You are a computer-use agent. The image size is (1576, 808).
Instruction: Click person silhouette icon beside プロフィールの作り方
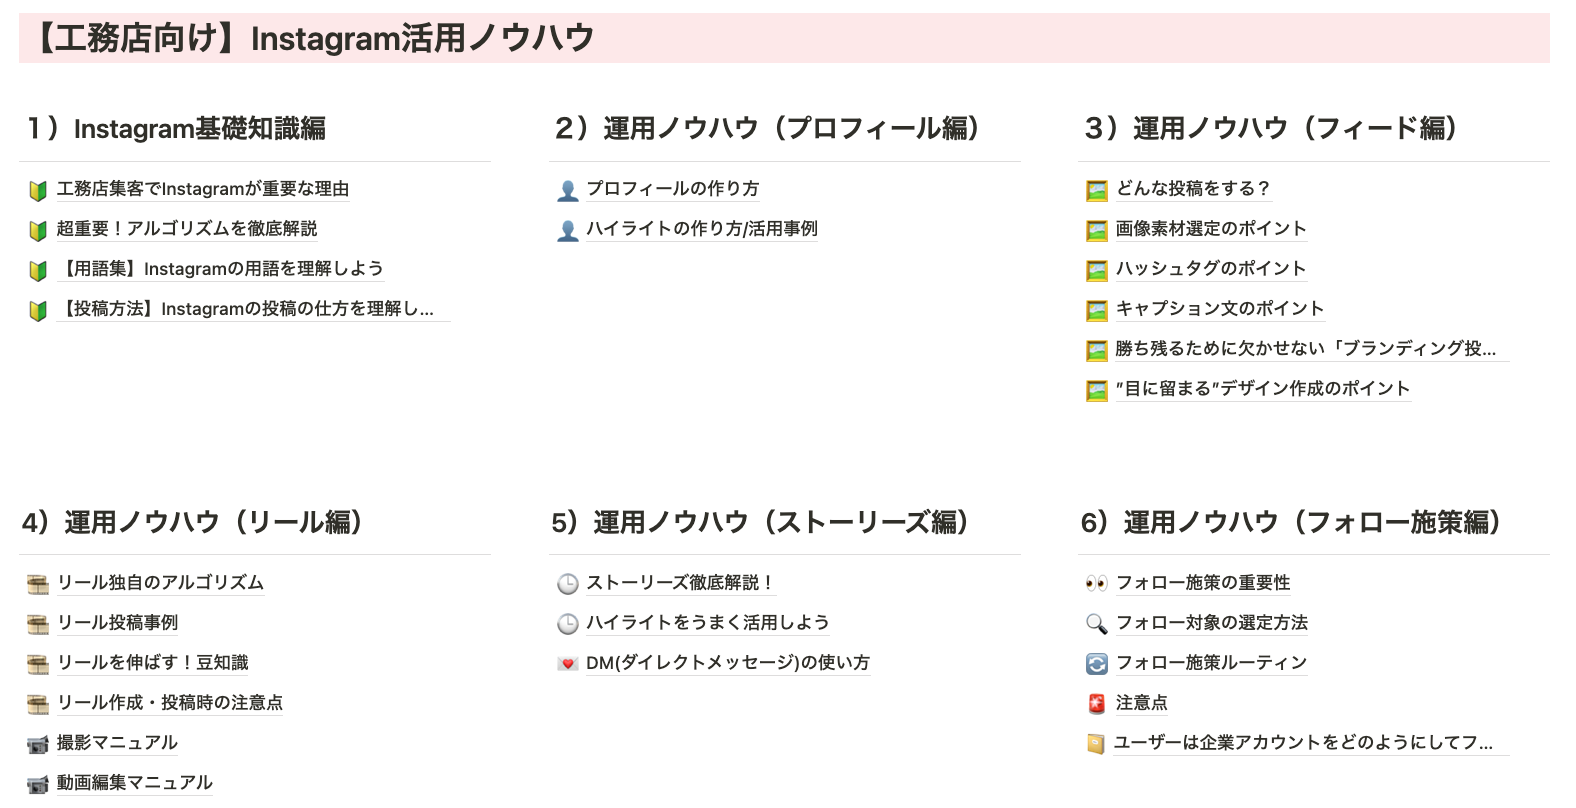[568, 190]
